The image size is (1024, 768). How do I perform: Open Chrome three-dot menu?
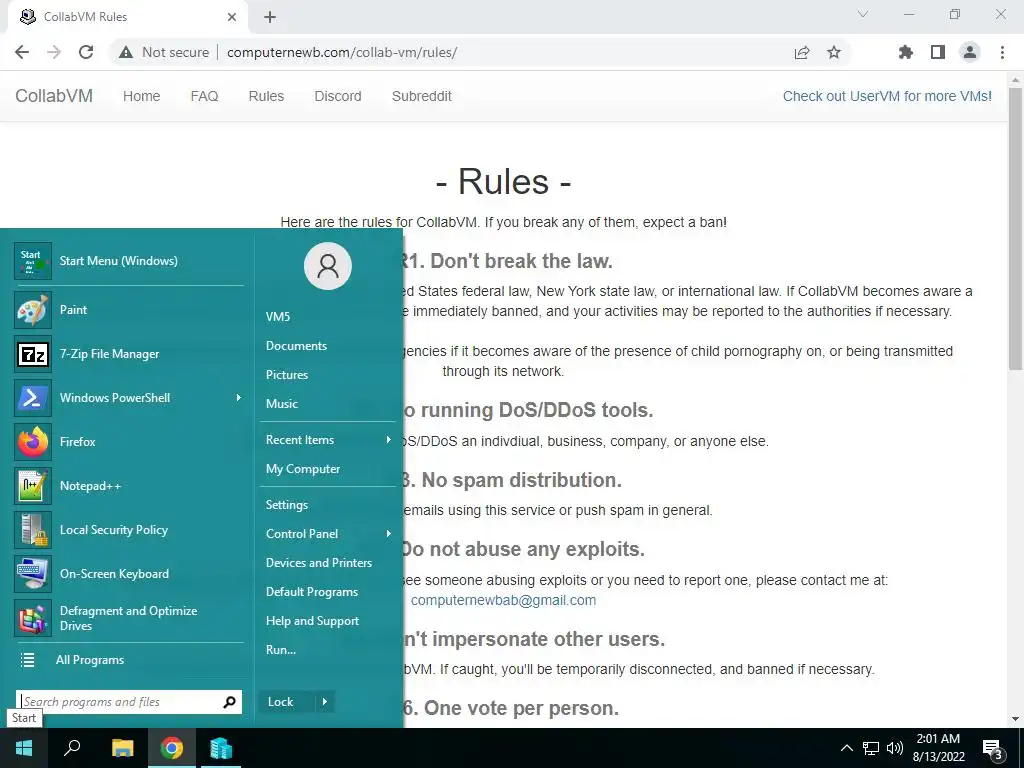1002,52
